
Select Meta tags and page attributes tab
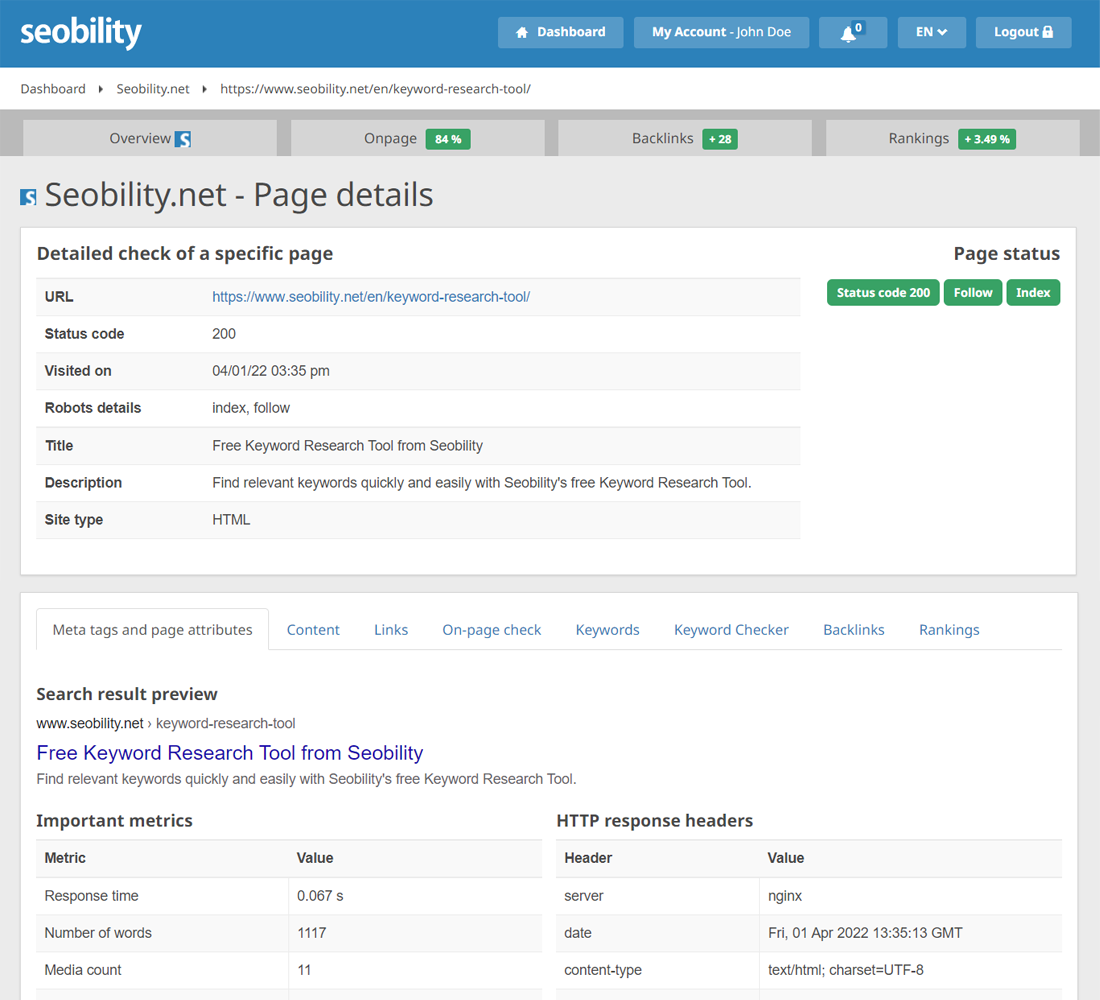coord(152,629)
